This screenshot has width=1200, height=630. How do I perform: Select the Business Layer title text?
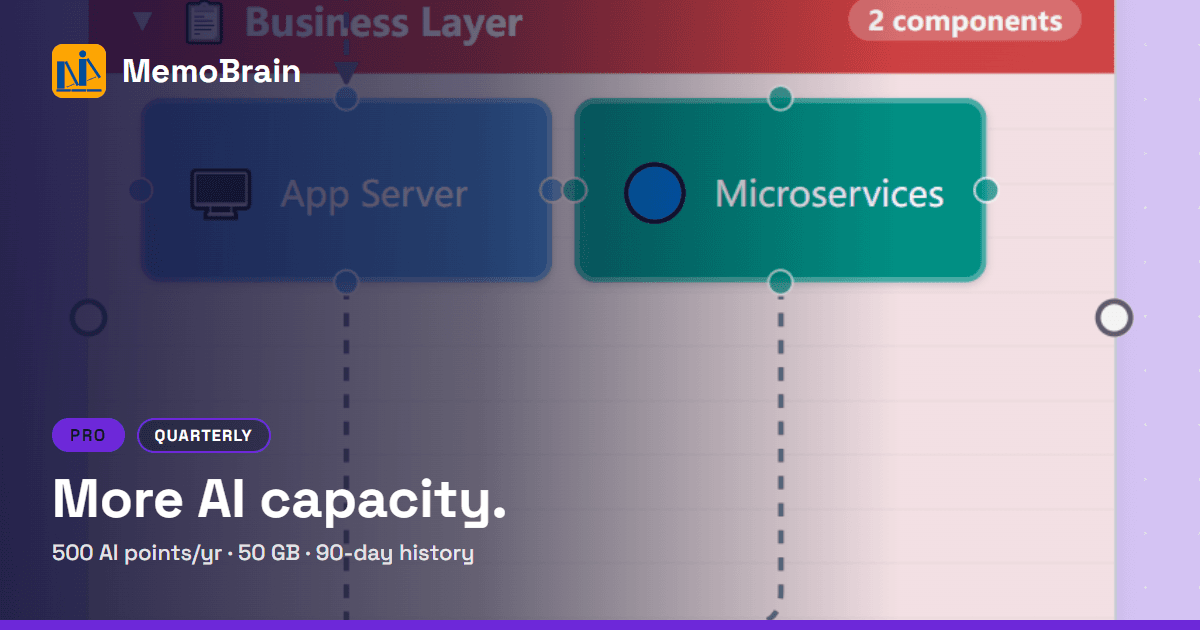tap(384, 22)
